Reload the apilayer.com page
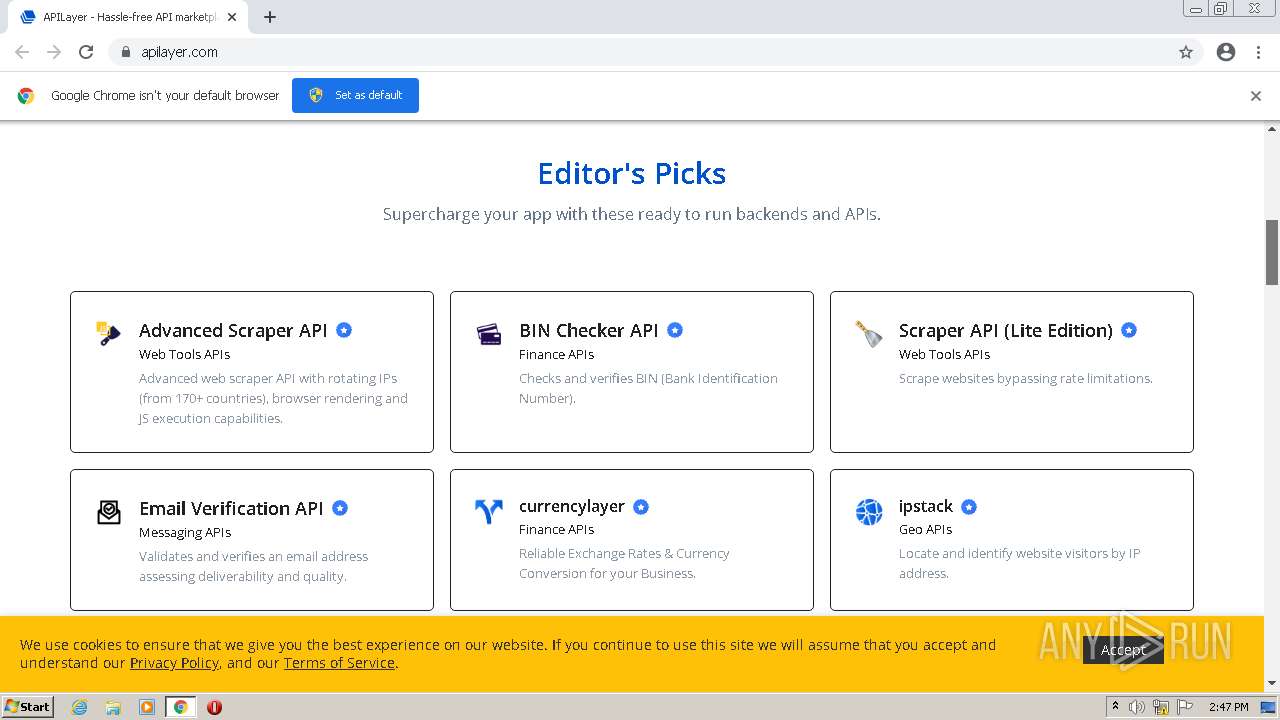 [86, 52]
